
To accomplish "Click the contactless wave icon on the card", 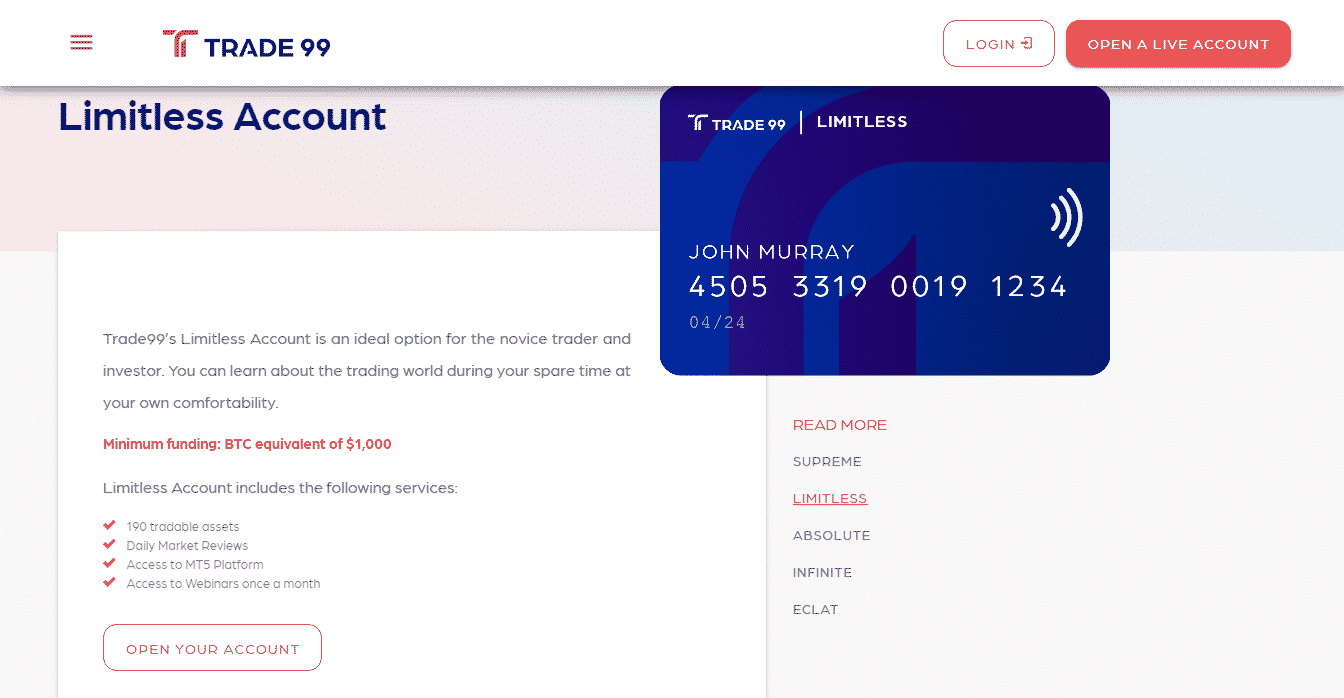I will tap(1067, 217).
